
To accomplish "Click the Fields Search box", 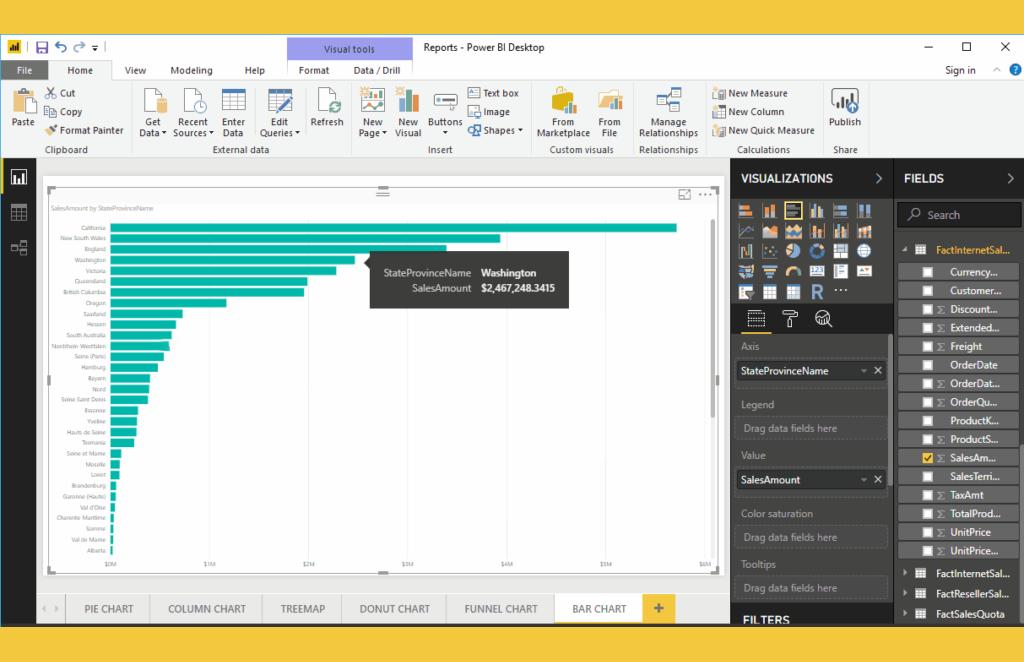I will tap(959, 215).
